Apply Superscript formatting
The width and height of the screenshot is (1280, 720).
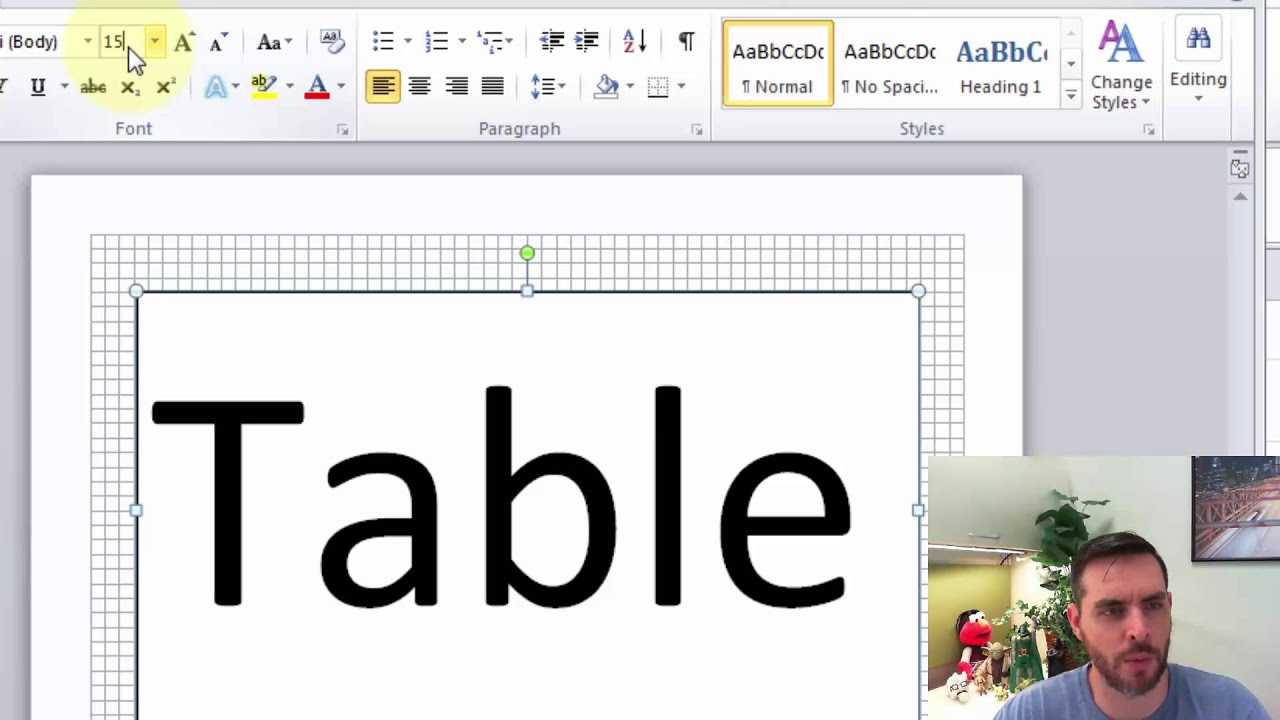pos(164,87)
